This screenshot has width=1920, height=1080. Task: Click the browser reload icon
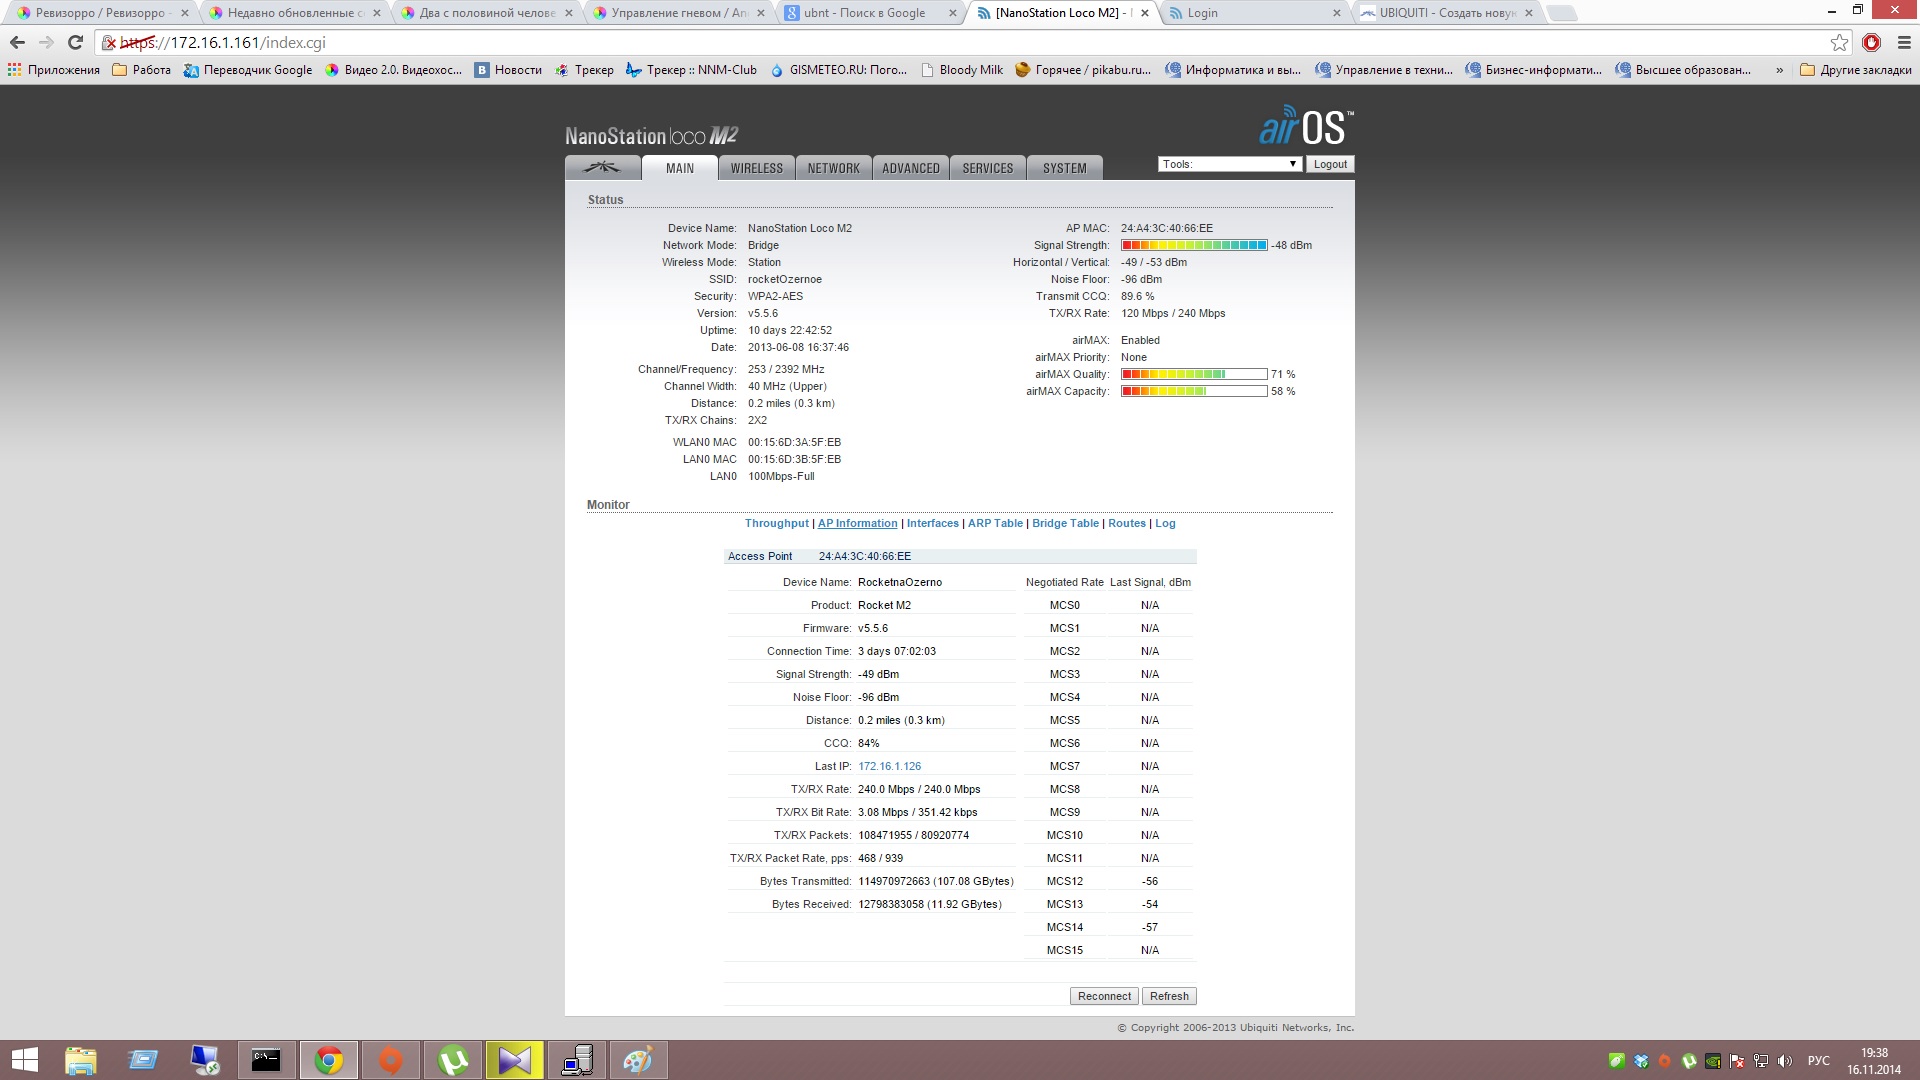click(x=75, y=42)
